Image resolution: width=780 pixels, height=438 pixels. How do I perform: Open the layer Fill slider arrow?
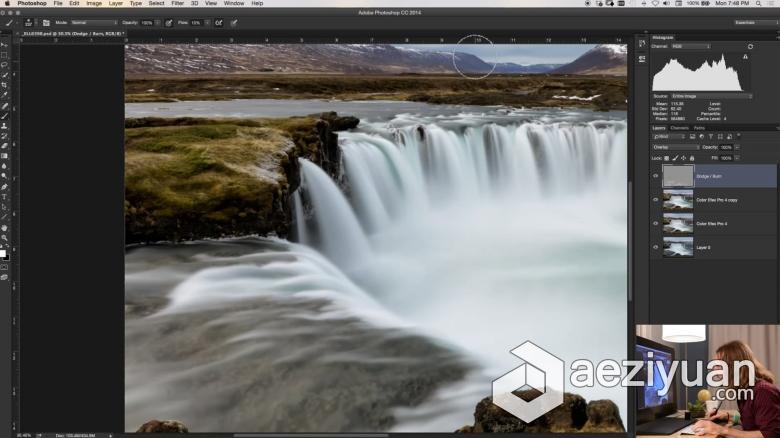[737, 158]
